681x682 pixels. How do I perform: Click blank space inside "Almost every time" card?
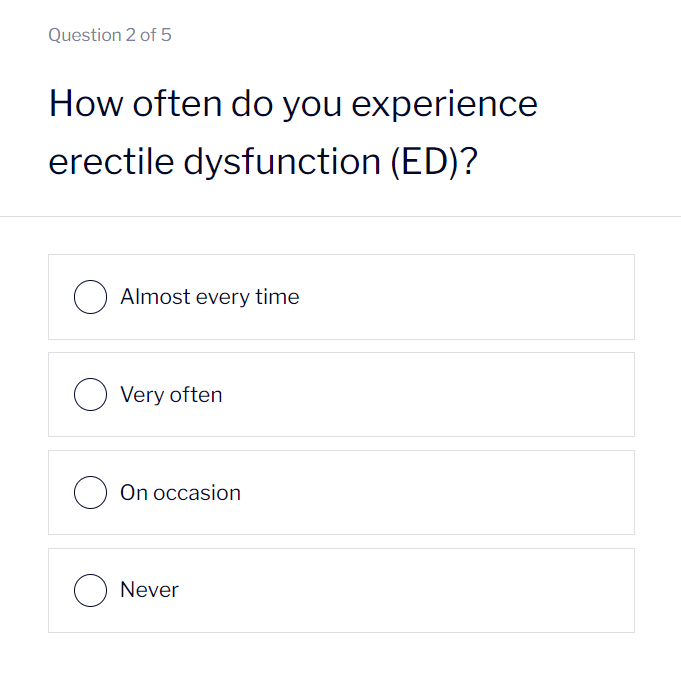pyautogui.click(x=470, y=297)
